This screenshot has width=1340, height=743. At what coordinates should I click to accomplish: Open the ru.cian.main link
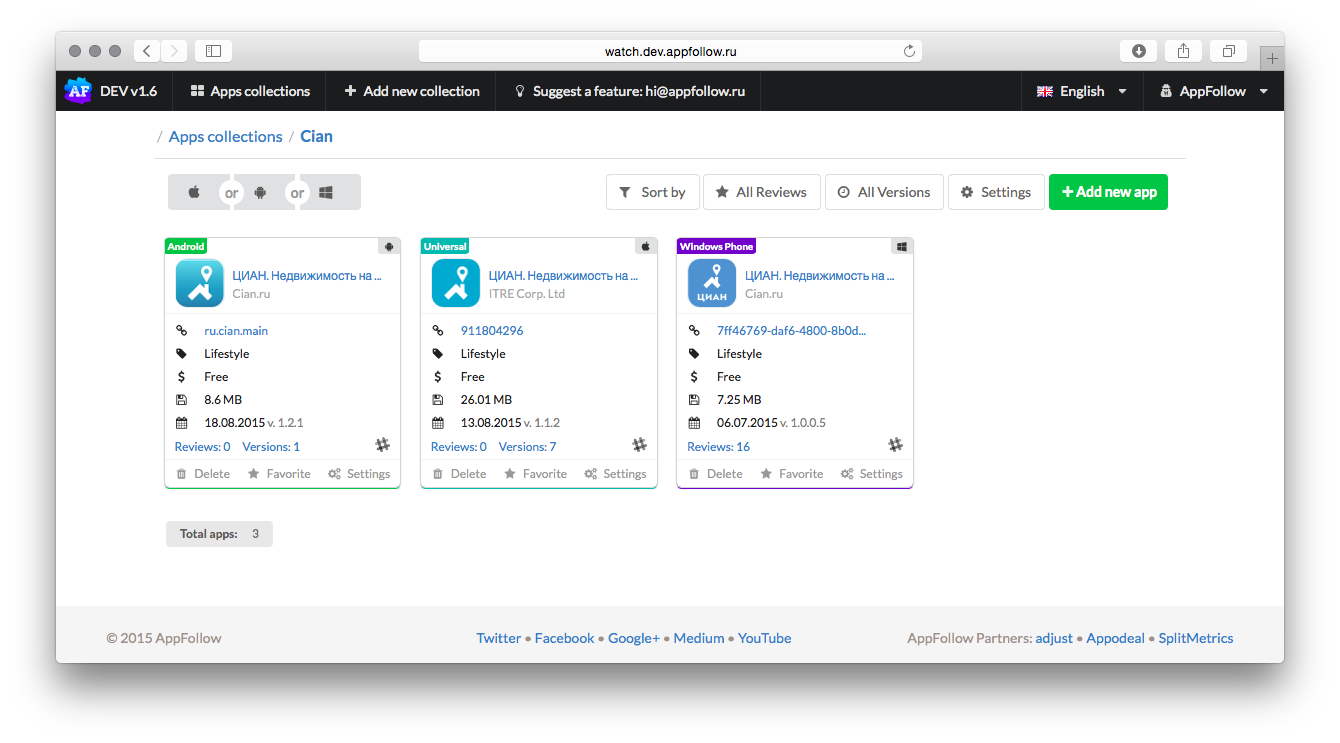pos(236,331)
